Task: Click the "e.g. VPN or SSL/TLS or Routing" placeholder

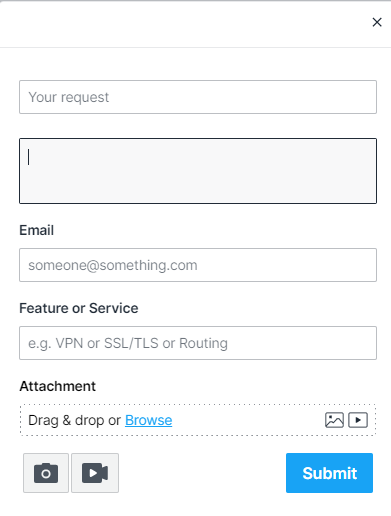Action: (128, 343)
